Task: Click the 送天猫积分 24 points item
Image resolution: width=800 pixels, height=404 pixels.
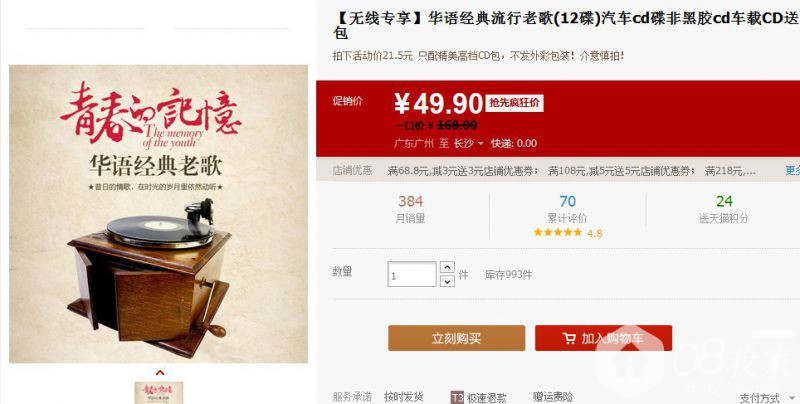Action: [x=724, y=210]
